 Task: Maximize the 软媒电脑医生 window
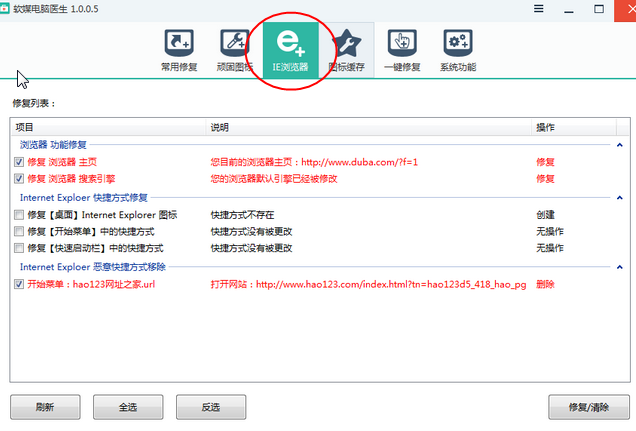[599, 9]
